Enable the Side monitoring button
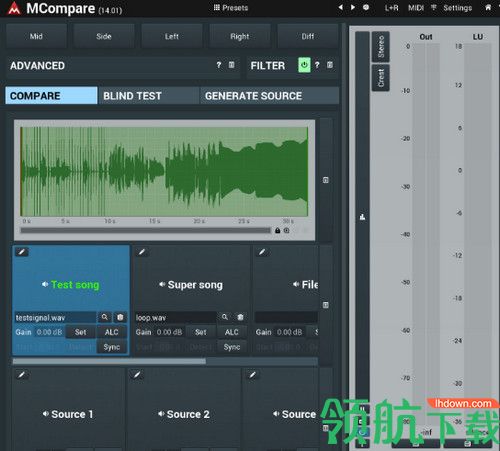This screenshot has width=500, height=451. point(104,36)
